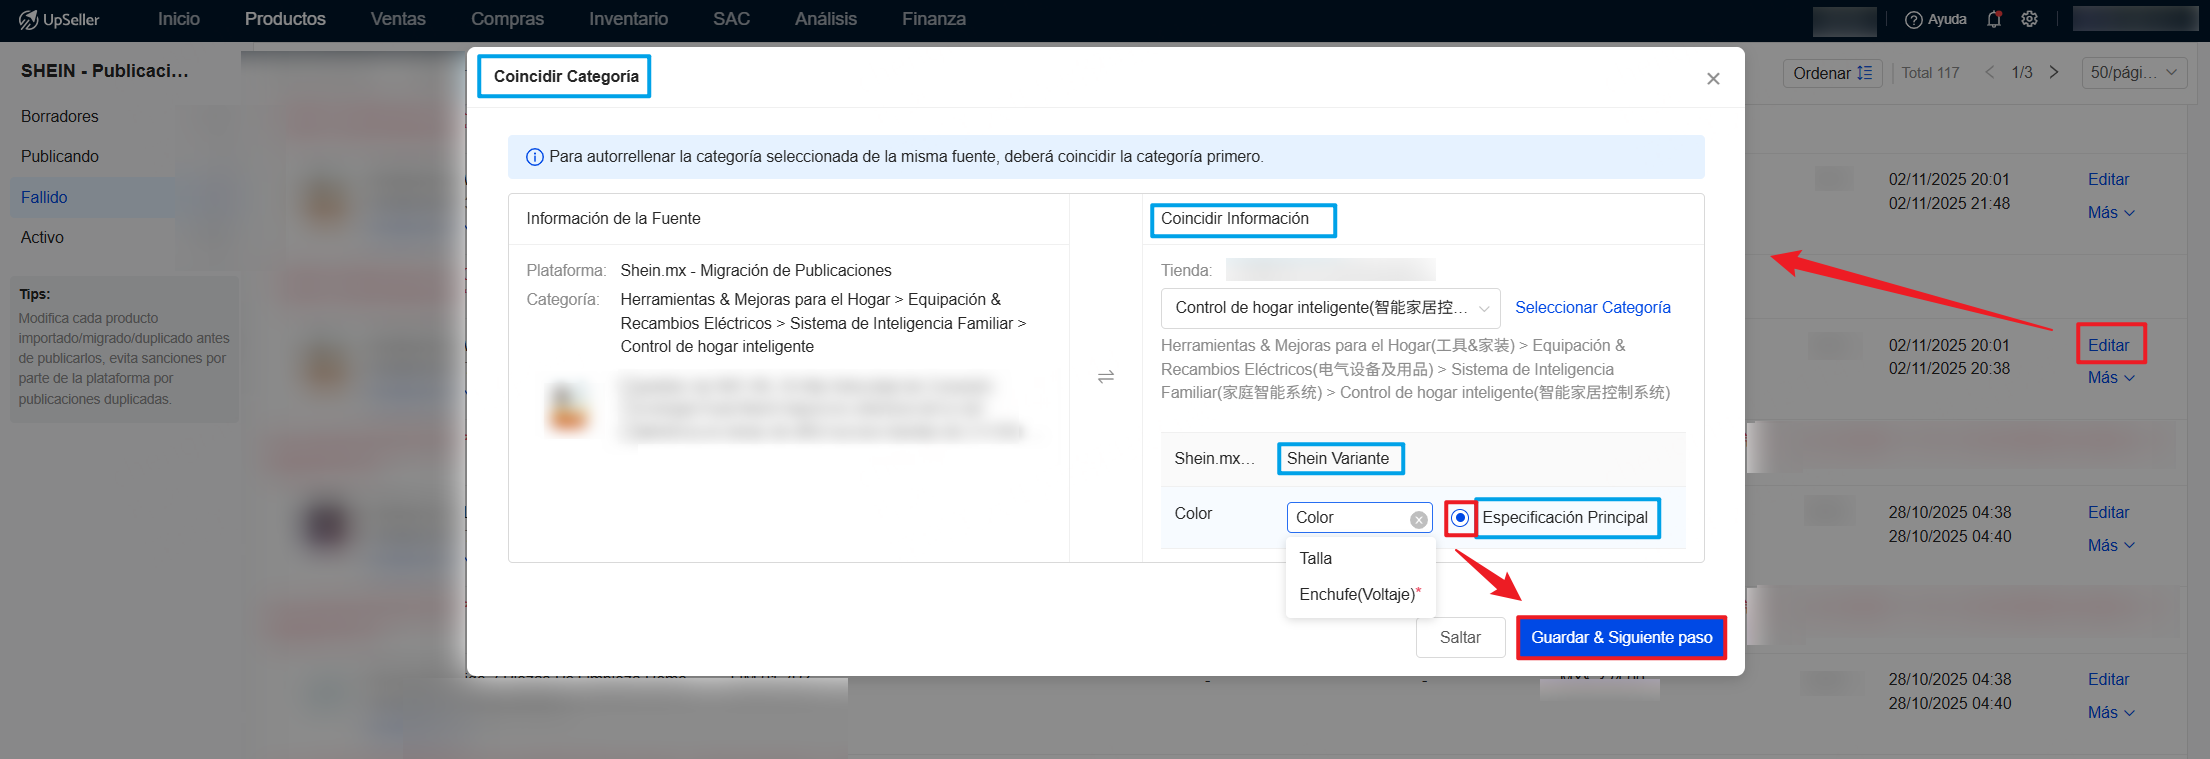Expand Más for the 21:48 row
2210x759 pixels.
point(2111,213)
